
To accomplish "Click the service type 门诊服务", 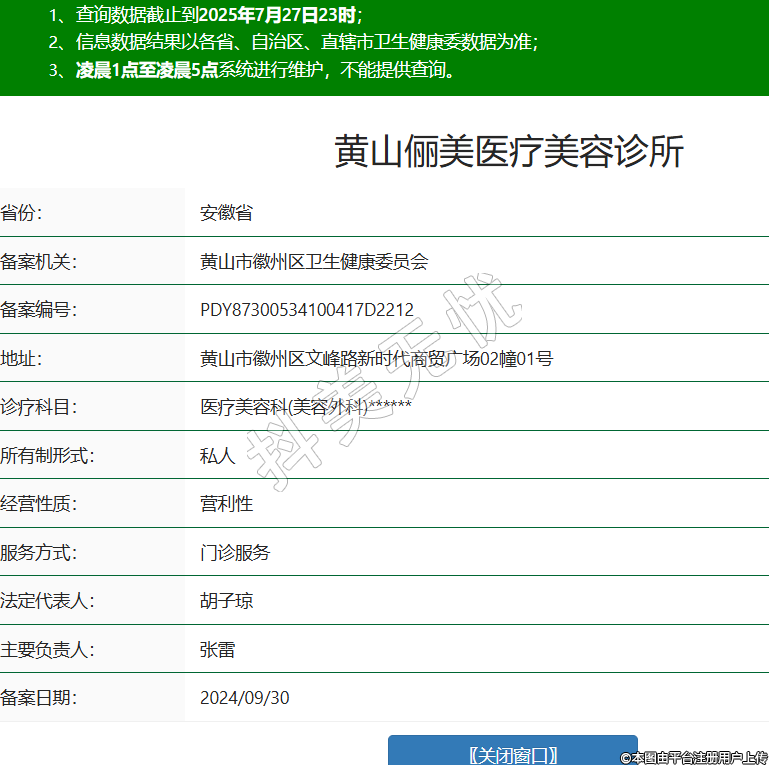I will point(235,553).
